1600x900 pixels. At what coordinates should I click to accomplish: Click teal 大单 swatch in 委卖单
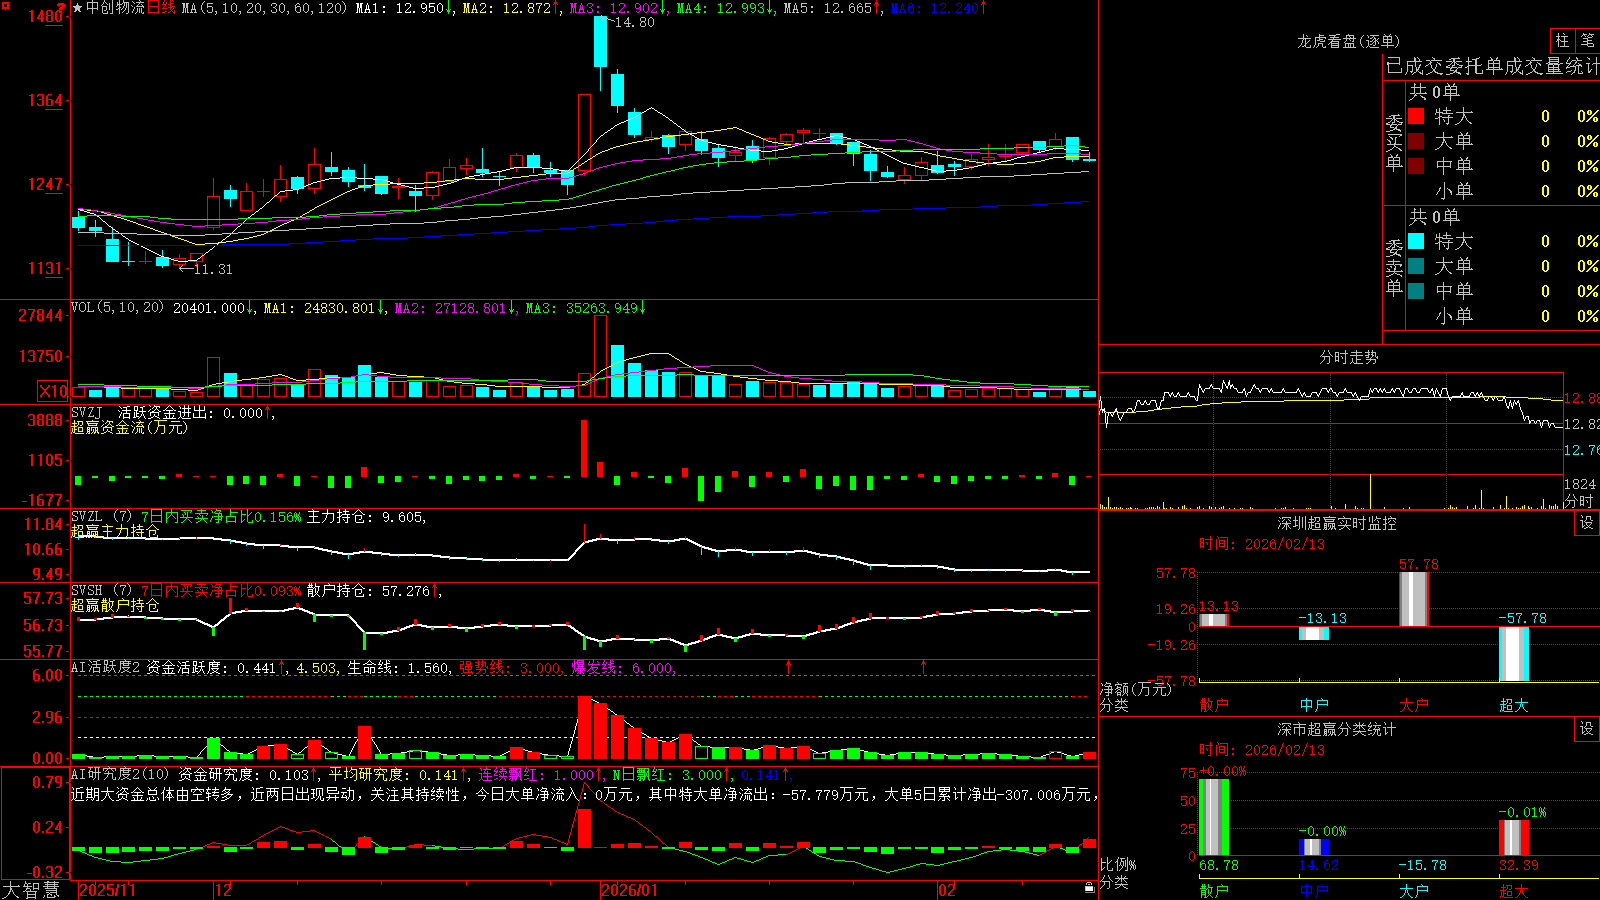(1416, 266)
